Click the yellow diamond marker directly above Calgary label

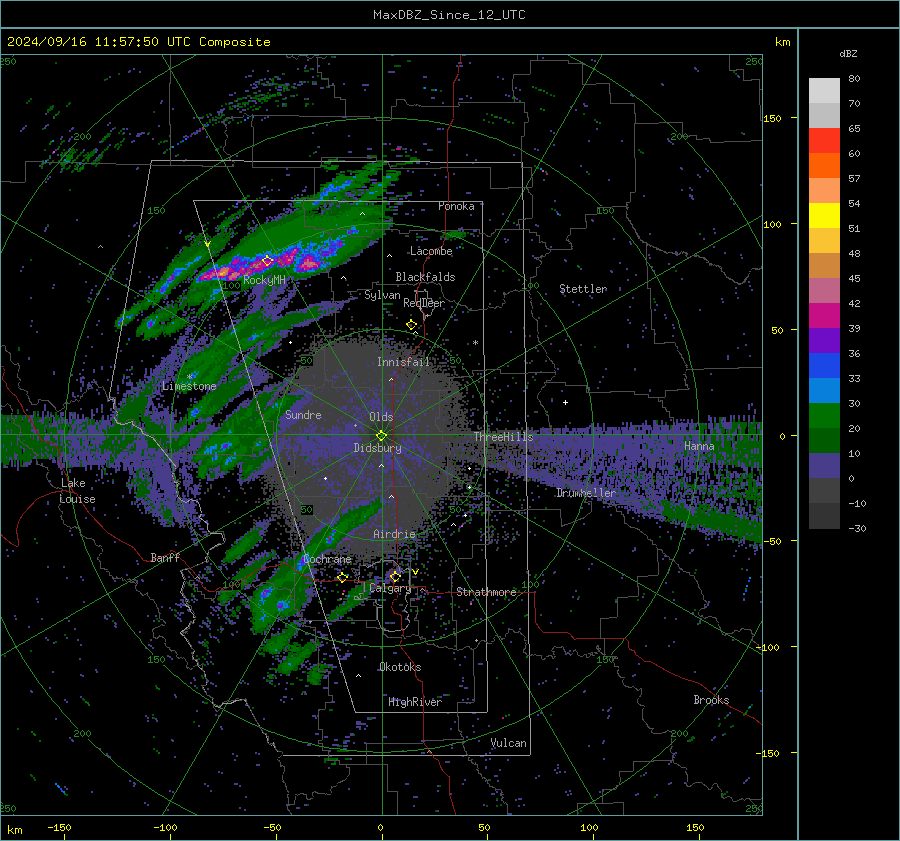(395, 576)
